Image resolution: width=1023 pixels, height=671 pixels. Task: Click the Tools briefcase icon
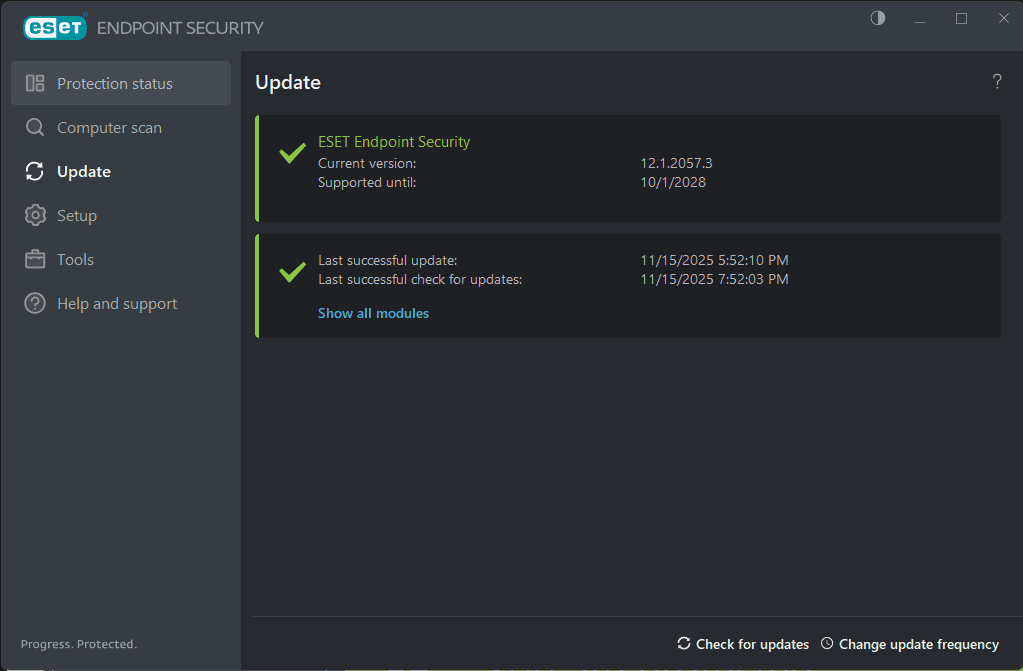click(x=35, y=259)
